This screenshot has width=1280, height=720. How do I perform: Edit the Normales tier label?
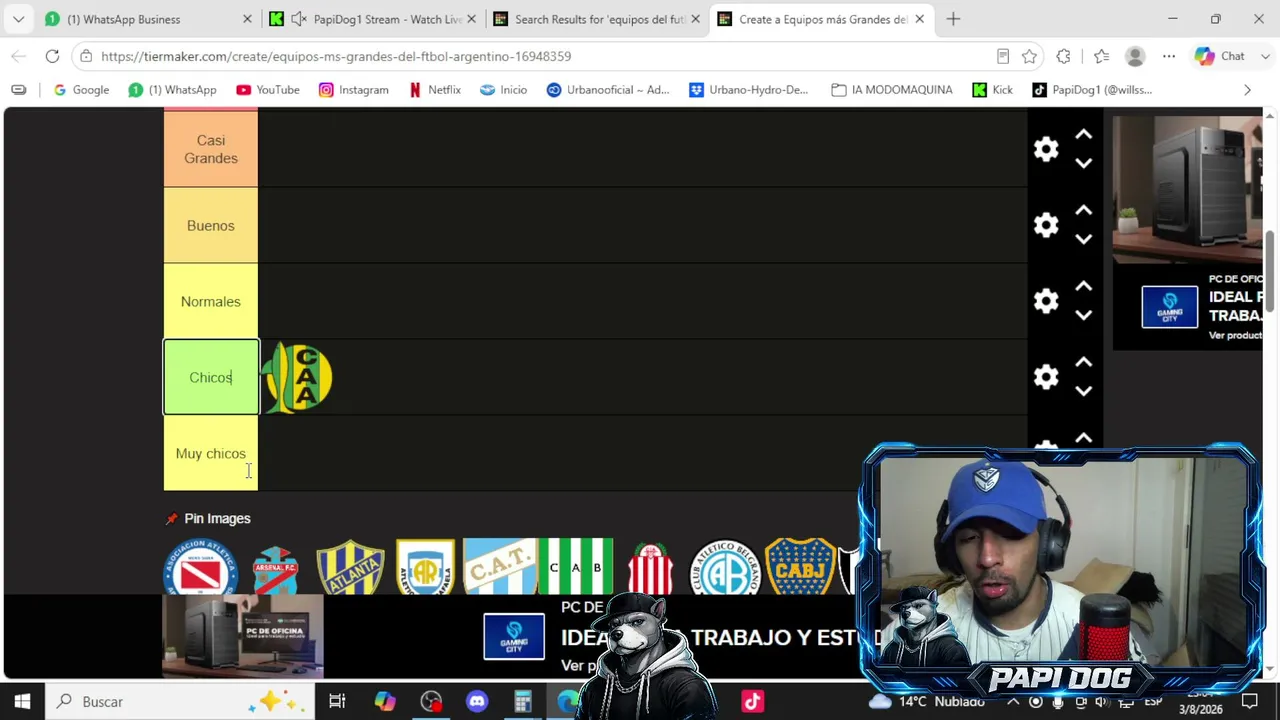210,301
